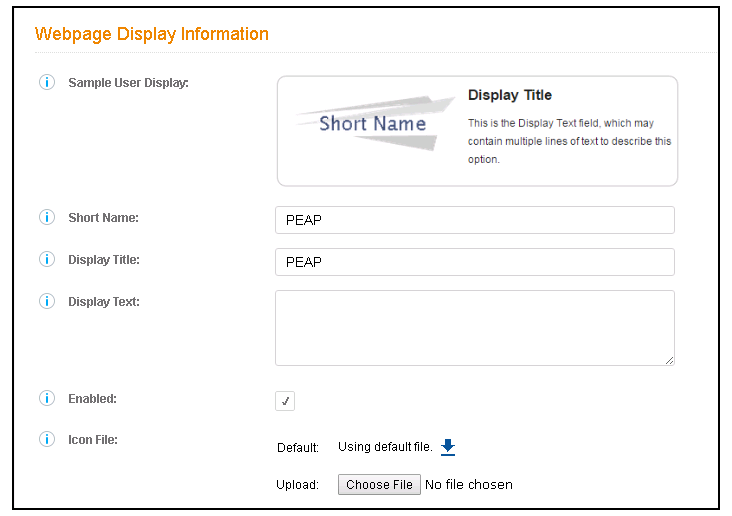
Task: Show info tooltip for Display Text
Action: pyautogui.click(x=47, y=301)
